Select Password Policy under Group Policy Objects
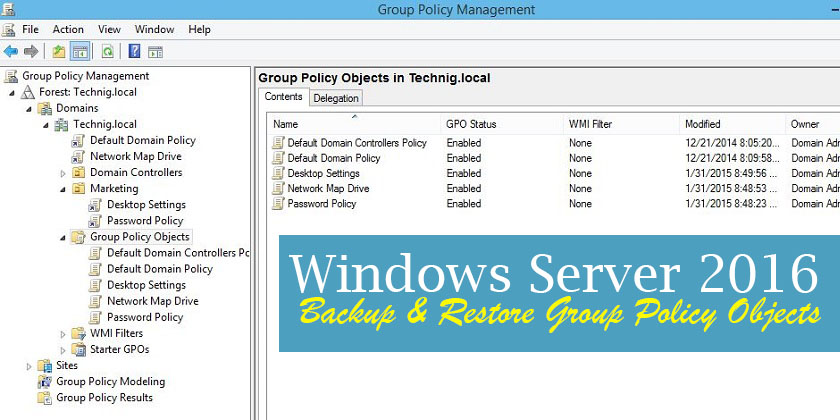Image resolution: width=840 pixels, height=420 pixels. pyautogui.click(x=145, y=317)
